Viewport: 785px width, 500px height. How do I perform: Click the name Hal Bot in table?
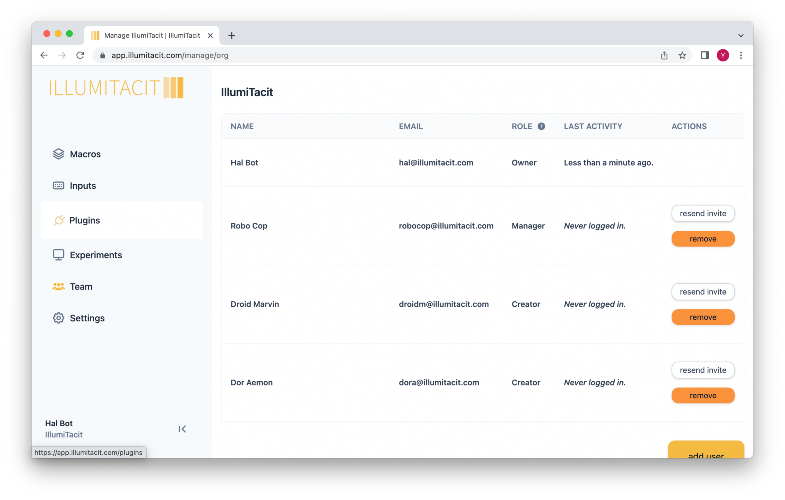pos(244,163)
